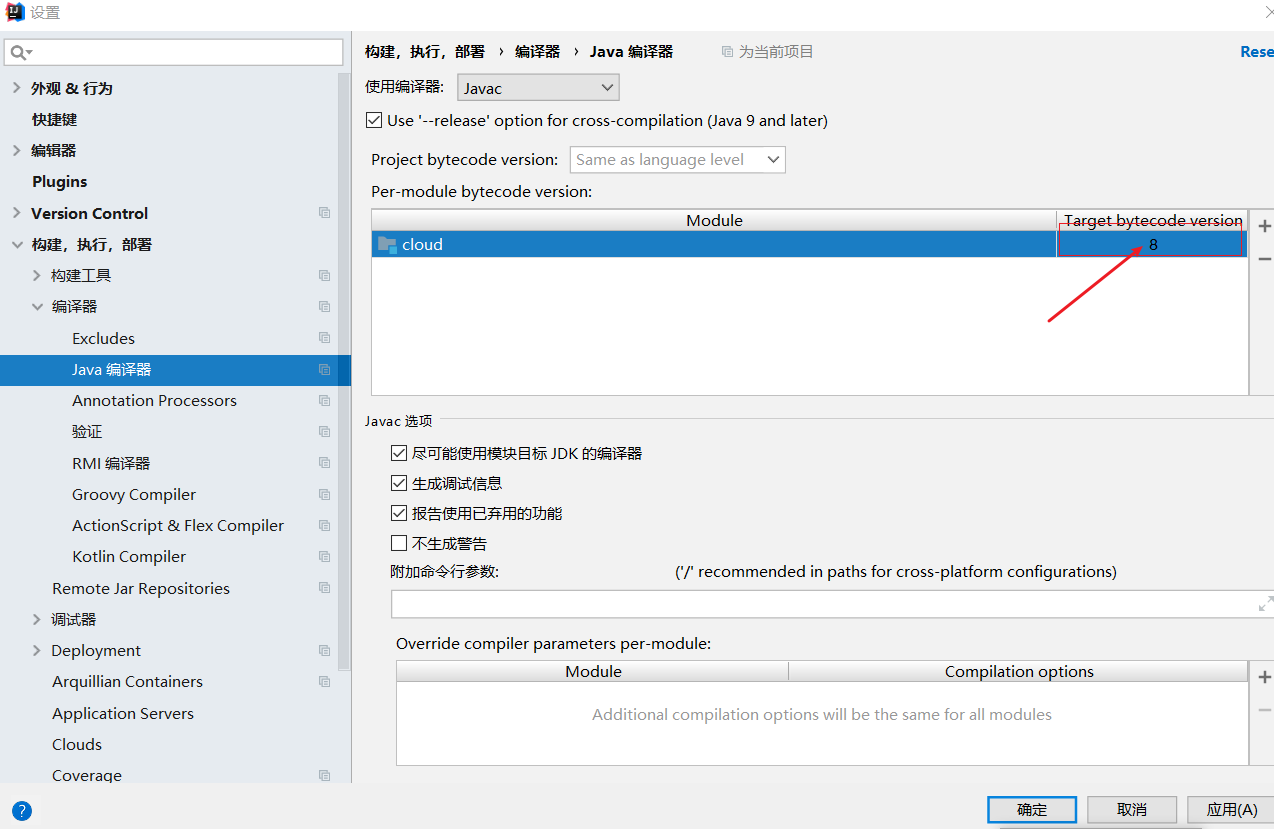Viewport: 1274px width, 829px height.
Task: Click the expand icon in the parameters field
Action: click(x=1264, y=603)
